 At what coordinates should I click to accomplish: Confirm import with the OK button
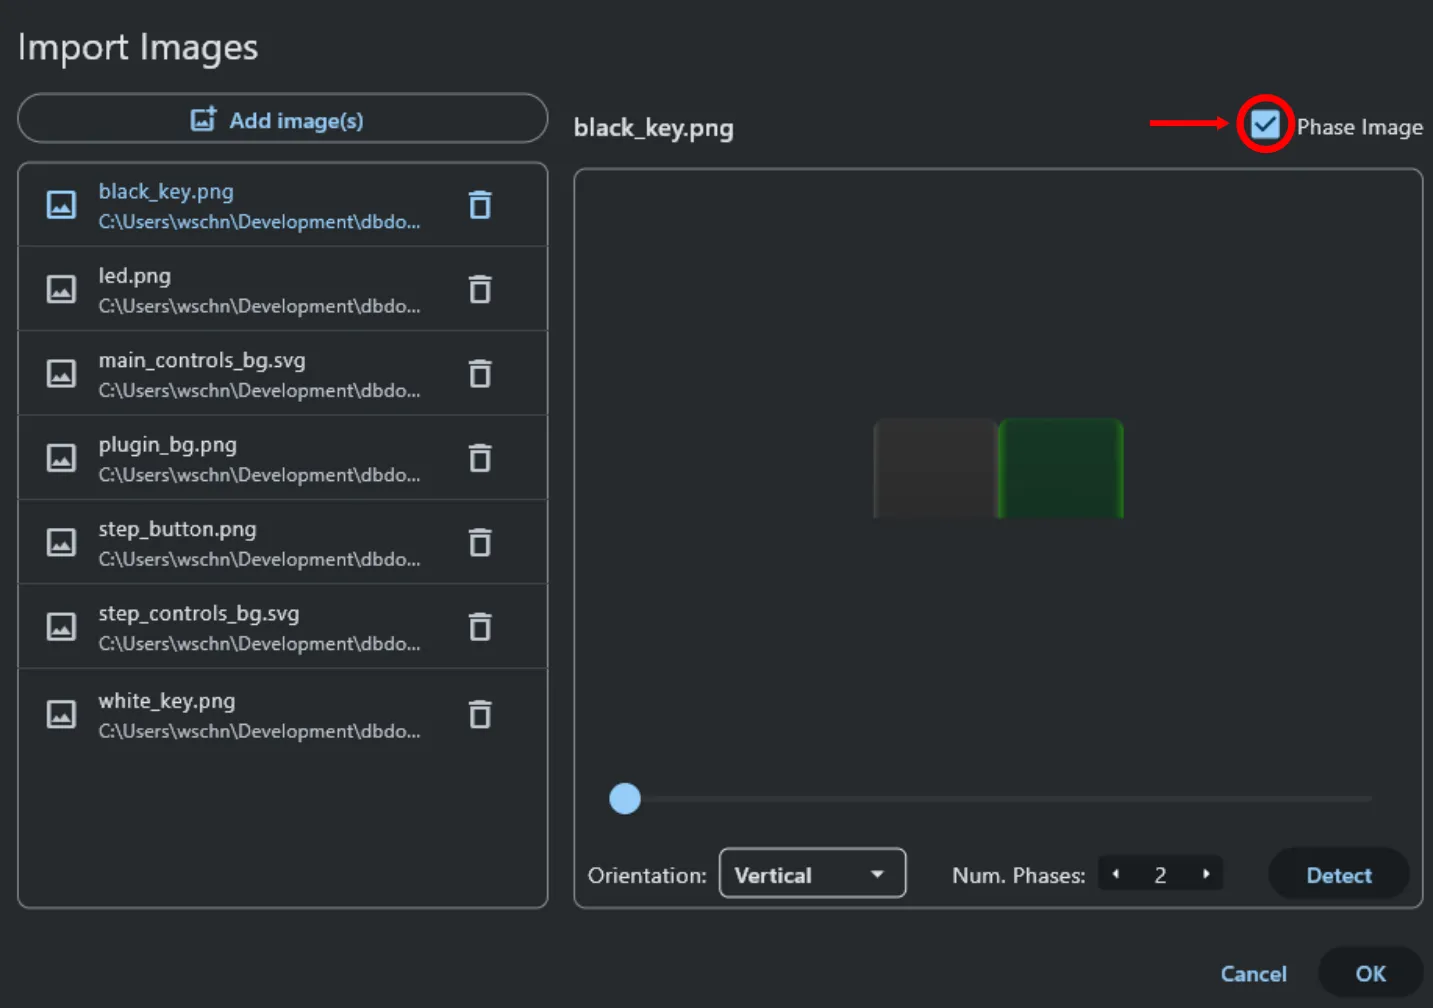(x=1370, y=974)
